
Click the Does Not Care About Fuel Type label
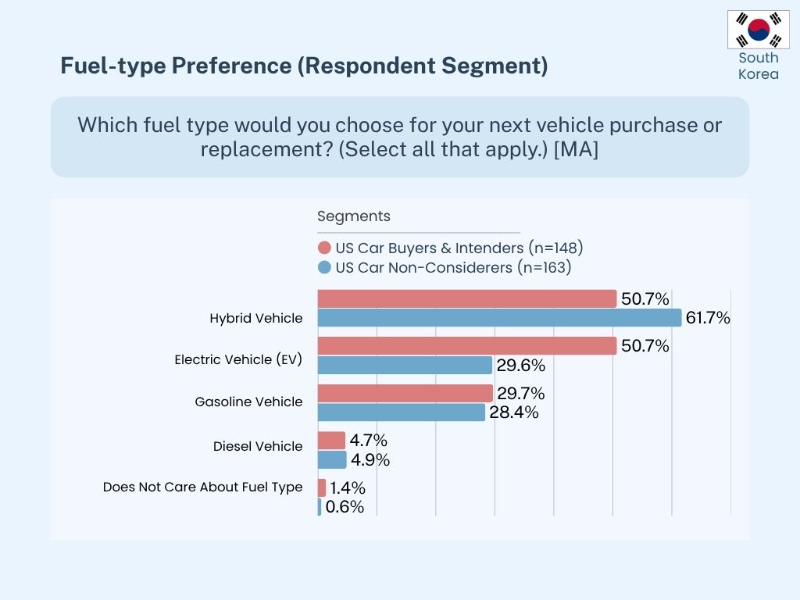[x=202, y=488]
